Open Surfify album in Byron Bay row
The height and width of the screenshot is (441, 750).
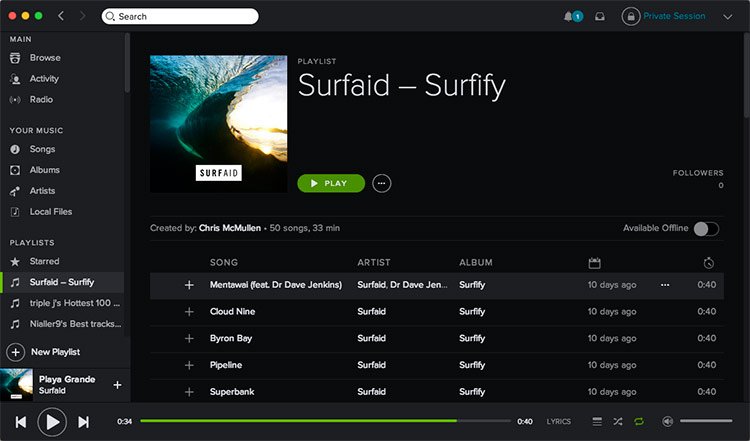[x=472, y=339]
